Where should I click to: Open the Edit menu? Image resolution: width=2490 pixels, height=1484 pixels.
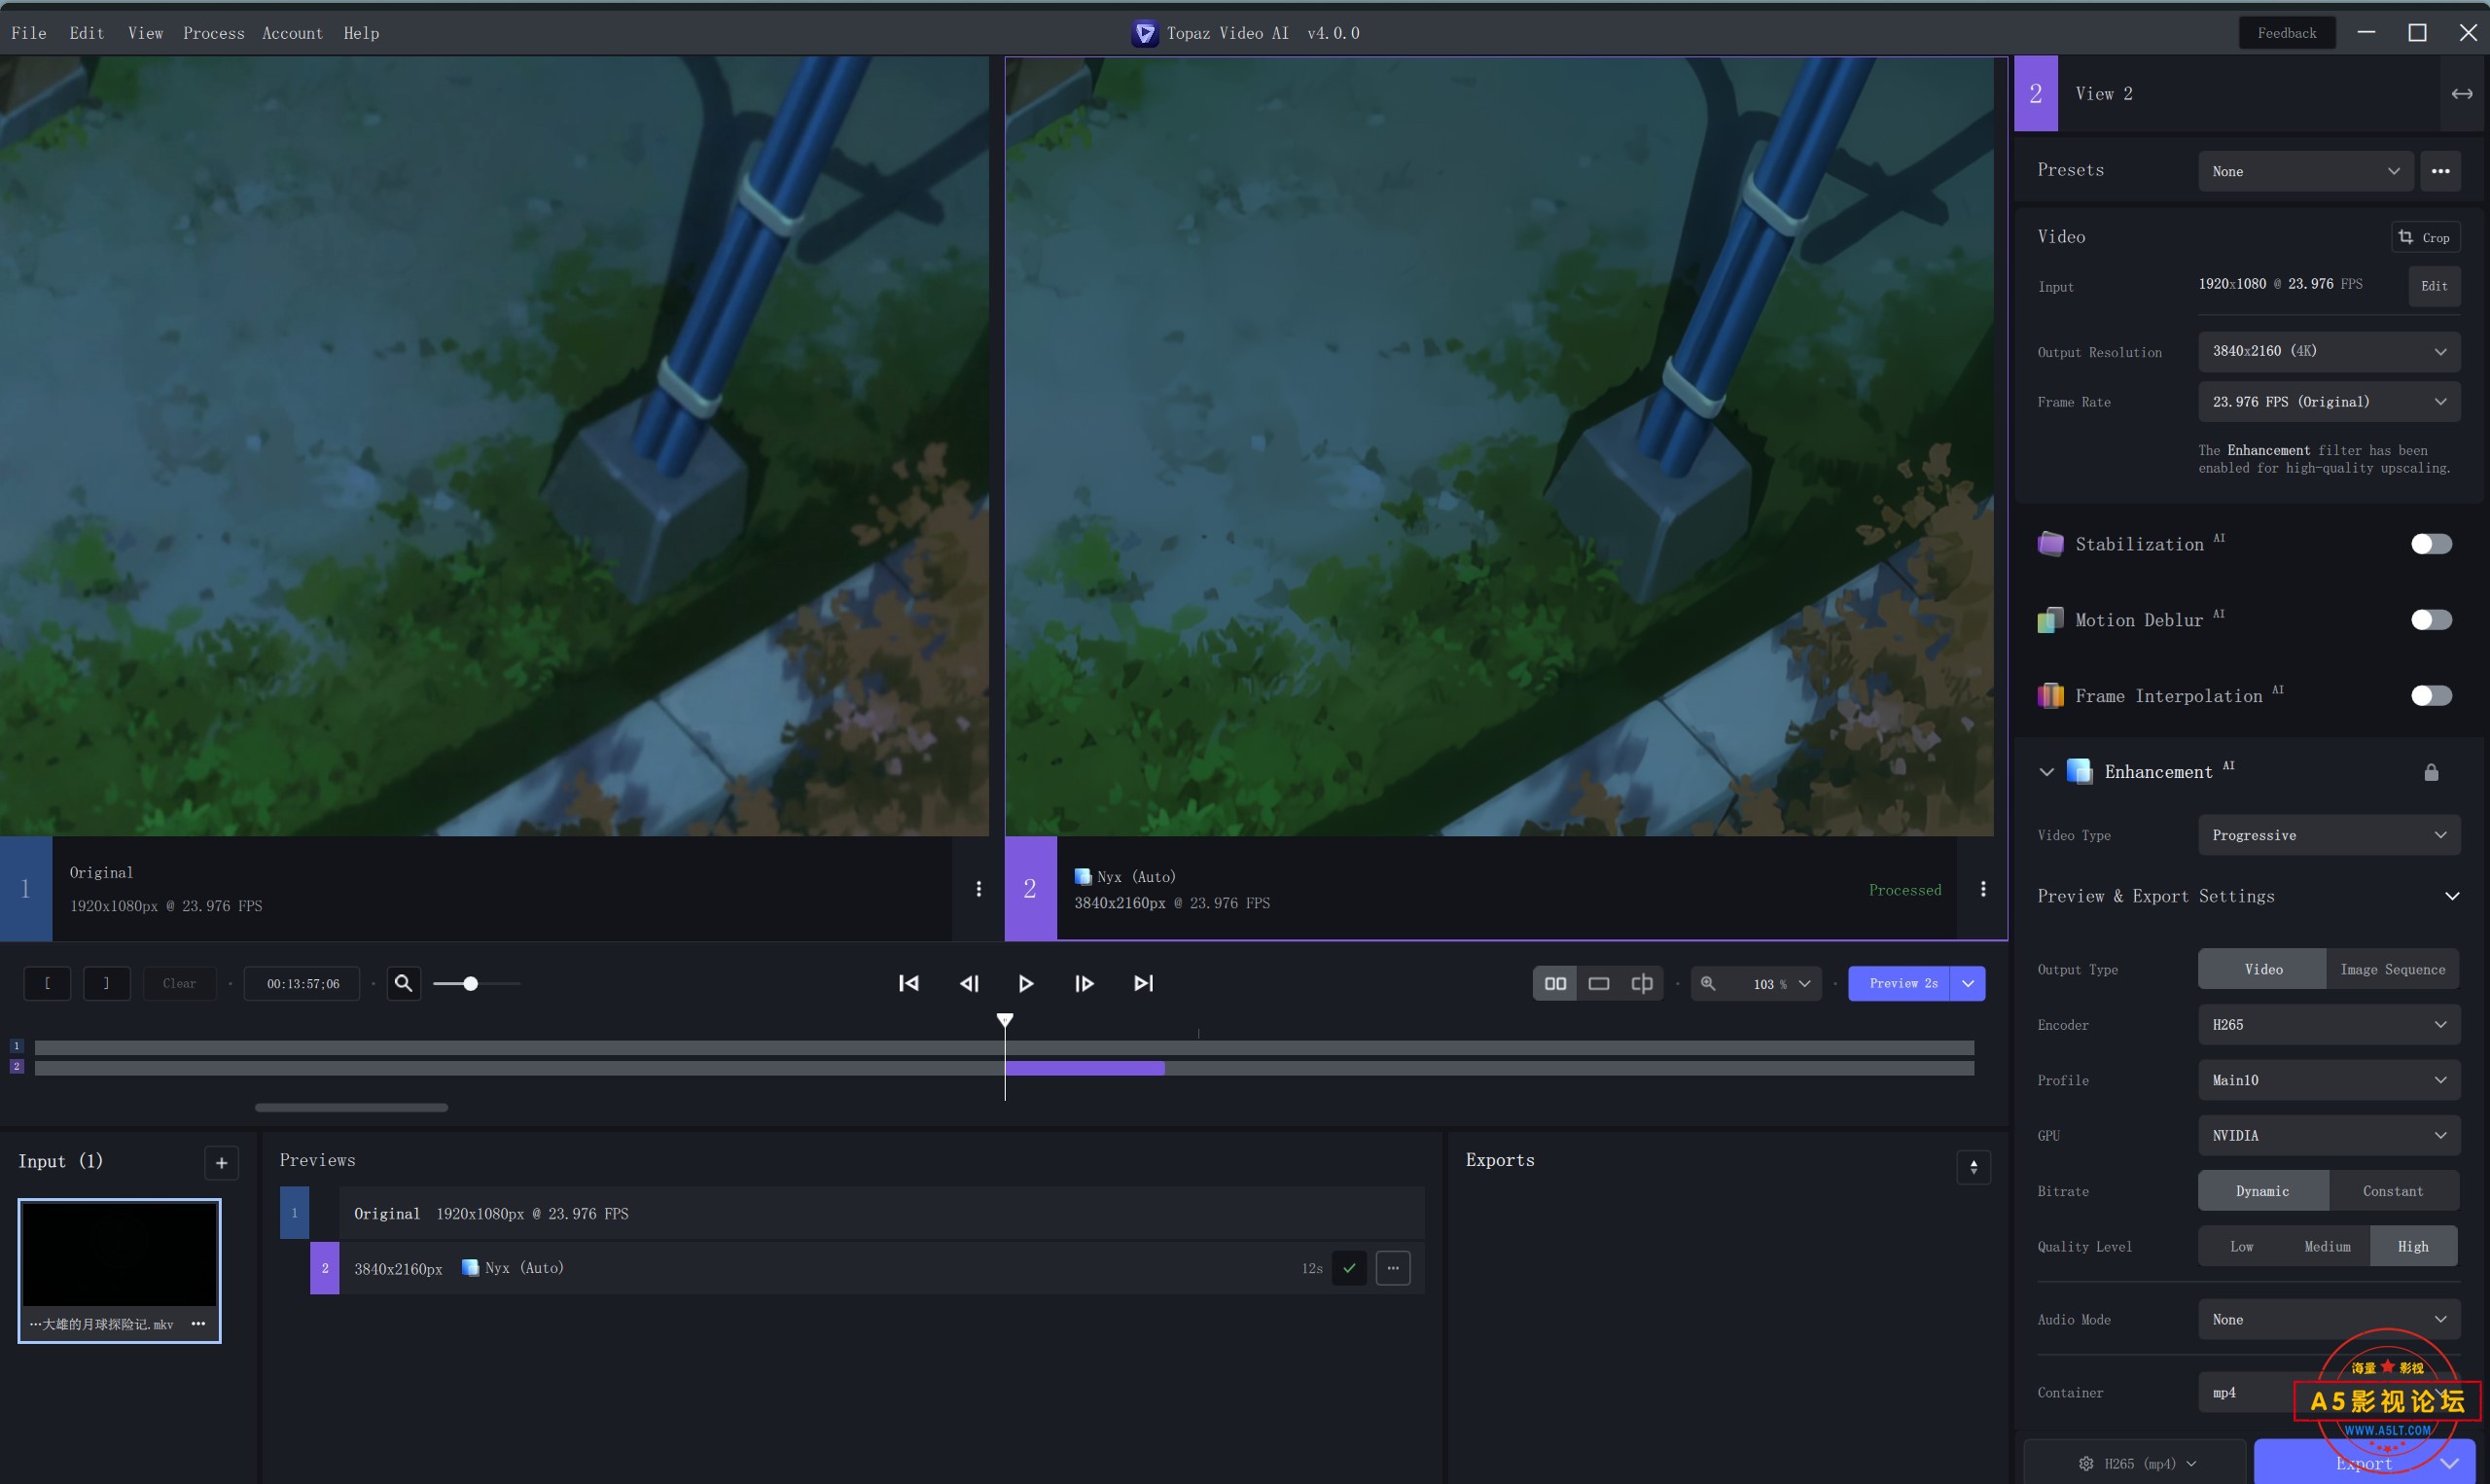click(x=86, y=33)
